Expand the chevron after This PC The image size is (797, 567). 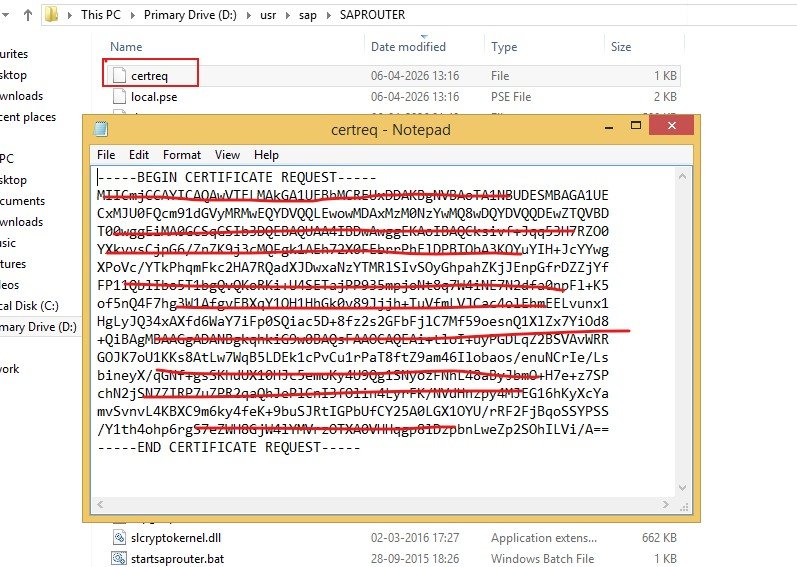pyautogui.click(x=133, y=15)
